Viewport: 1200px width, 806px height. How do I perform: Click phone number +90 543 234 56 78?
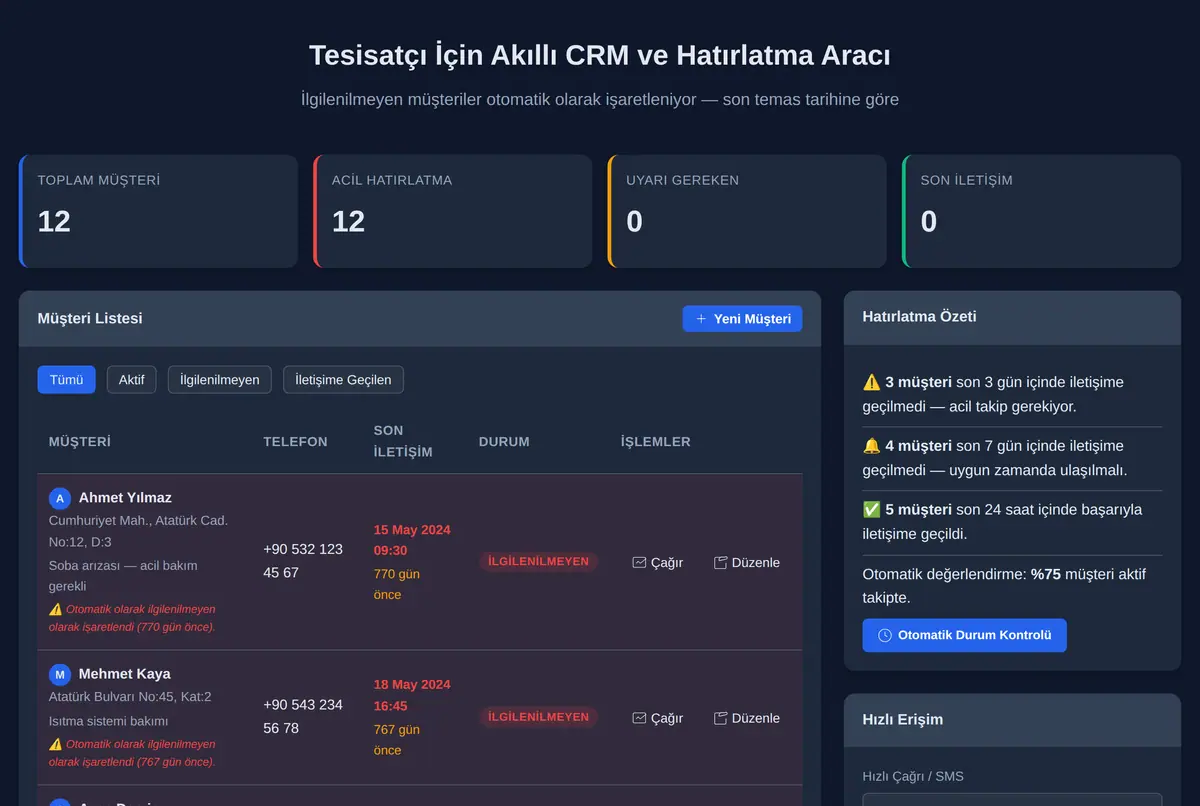click(x=303, y=717)
